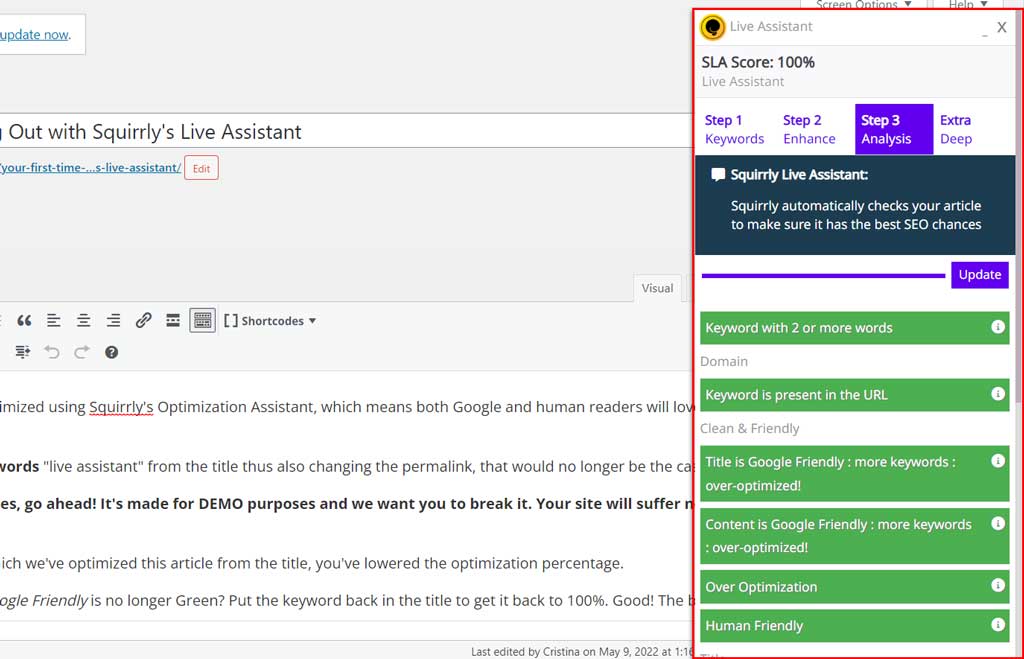Expand the Screen Options panel

[x=863, y=5]
